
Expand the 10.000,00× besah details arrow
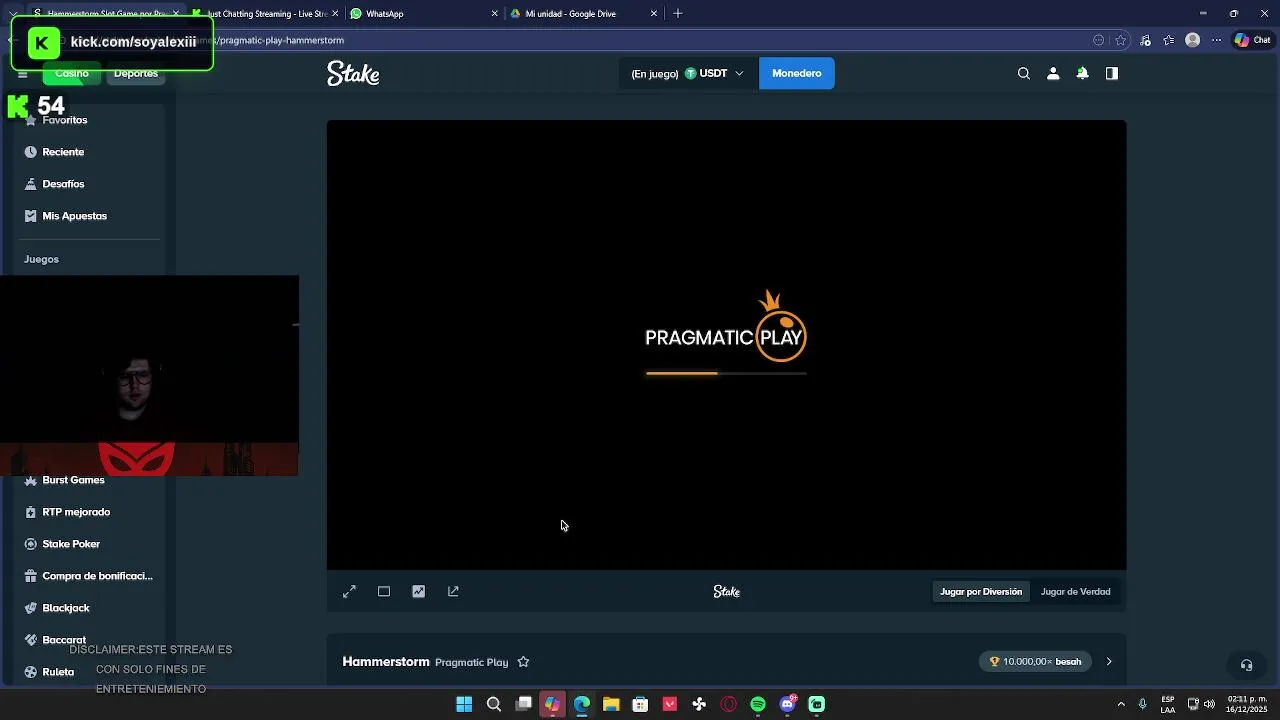click(x=1108, y=662)
